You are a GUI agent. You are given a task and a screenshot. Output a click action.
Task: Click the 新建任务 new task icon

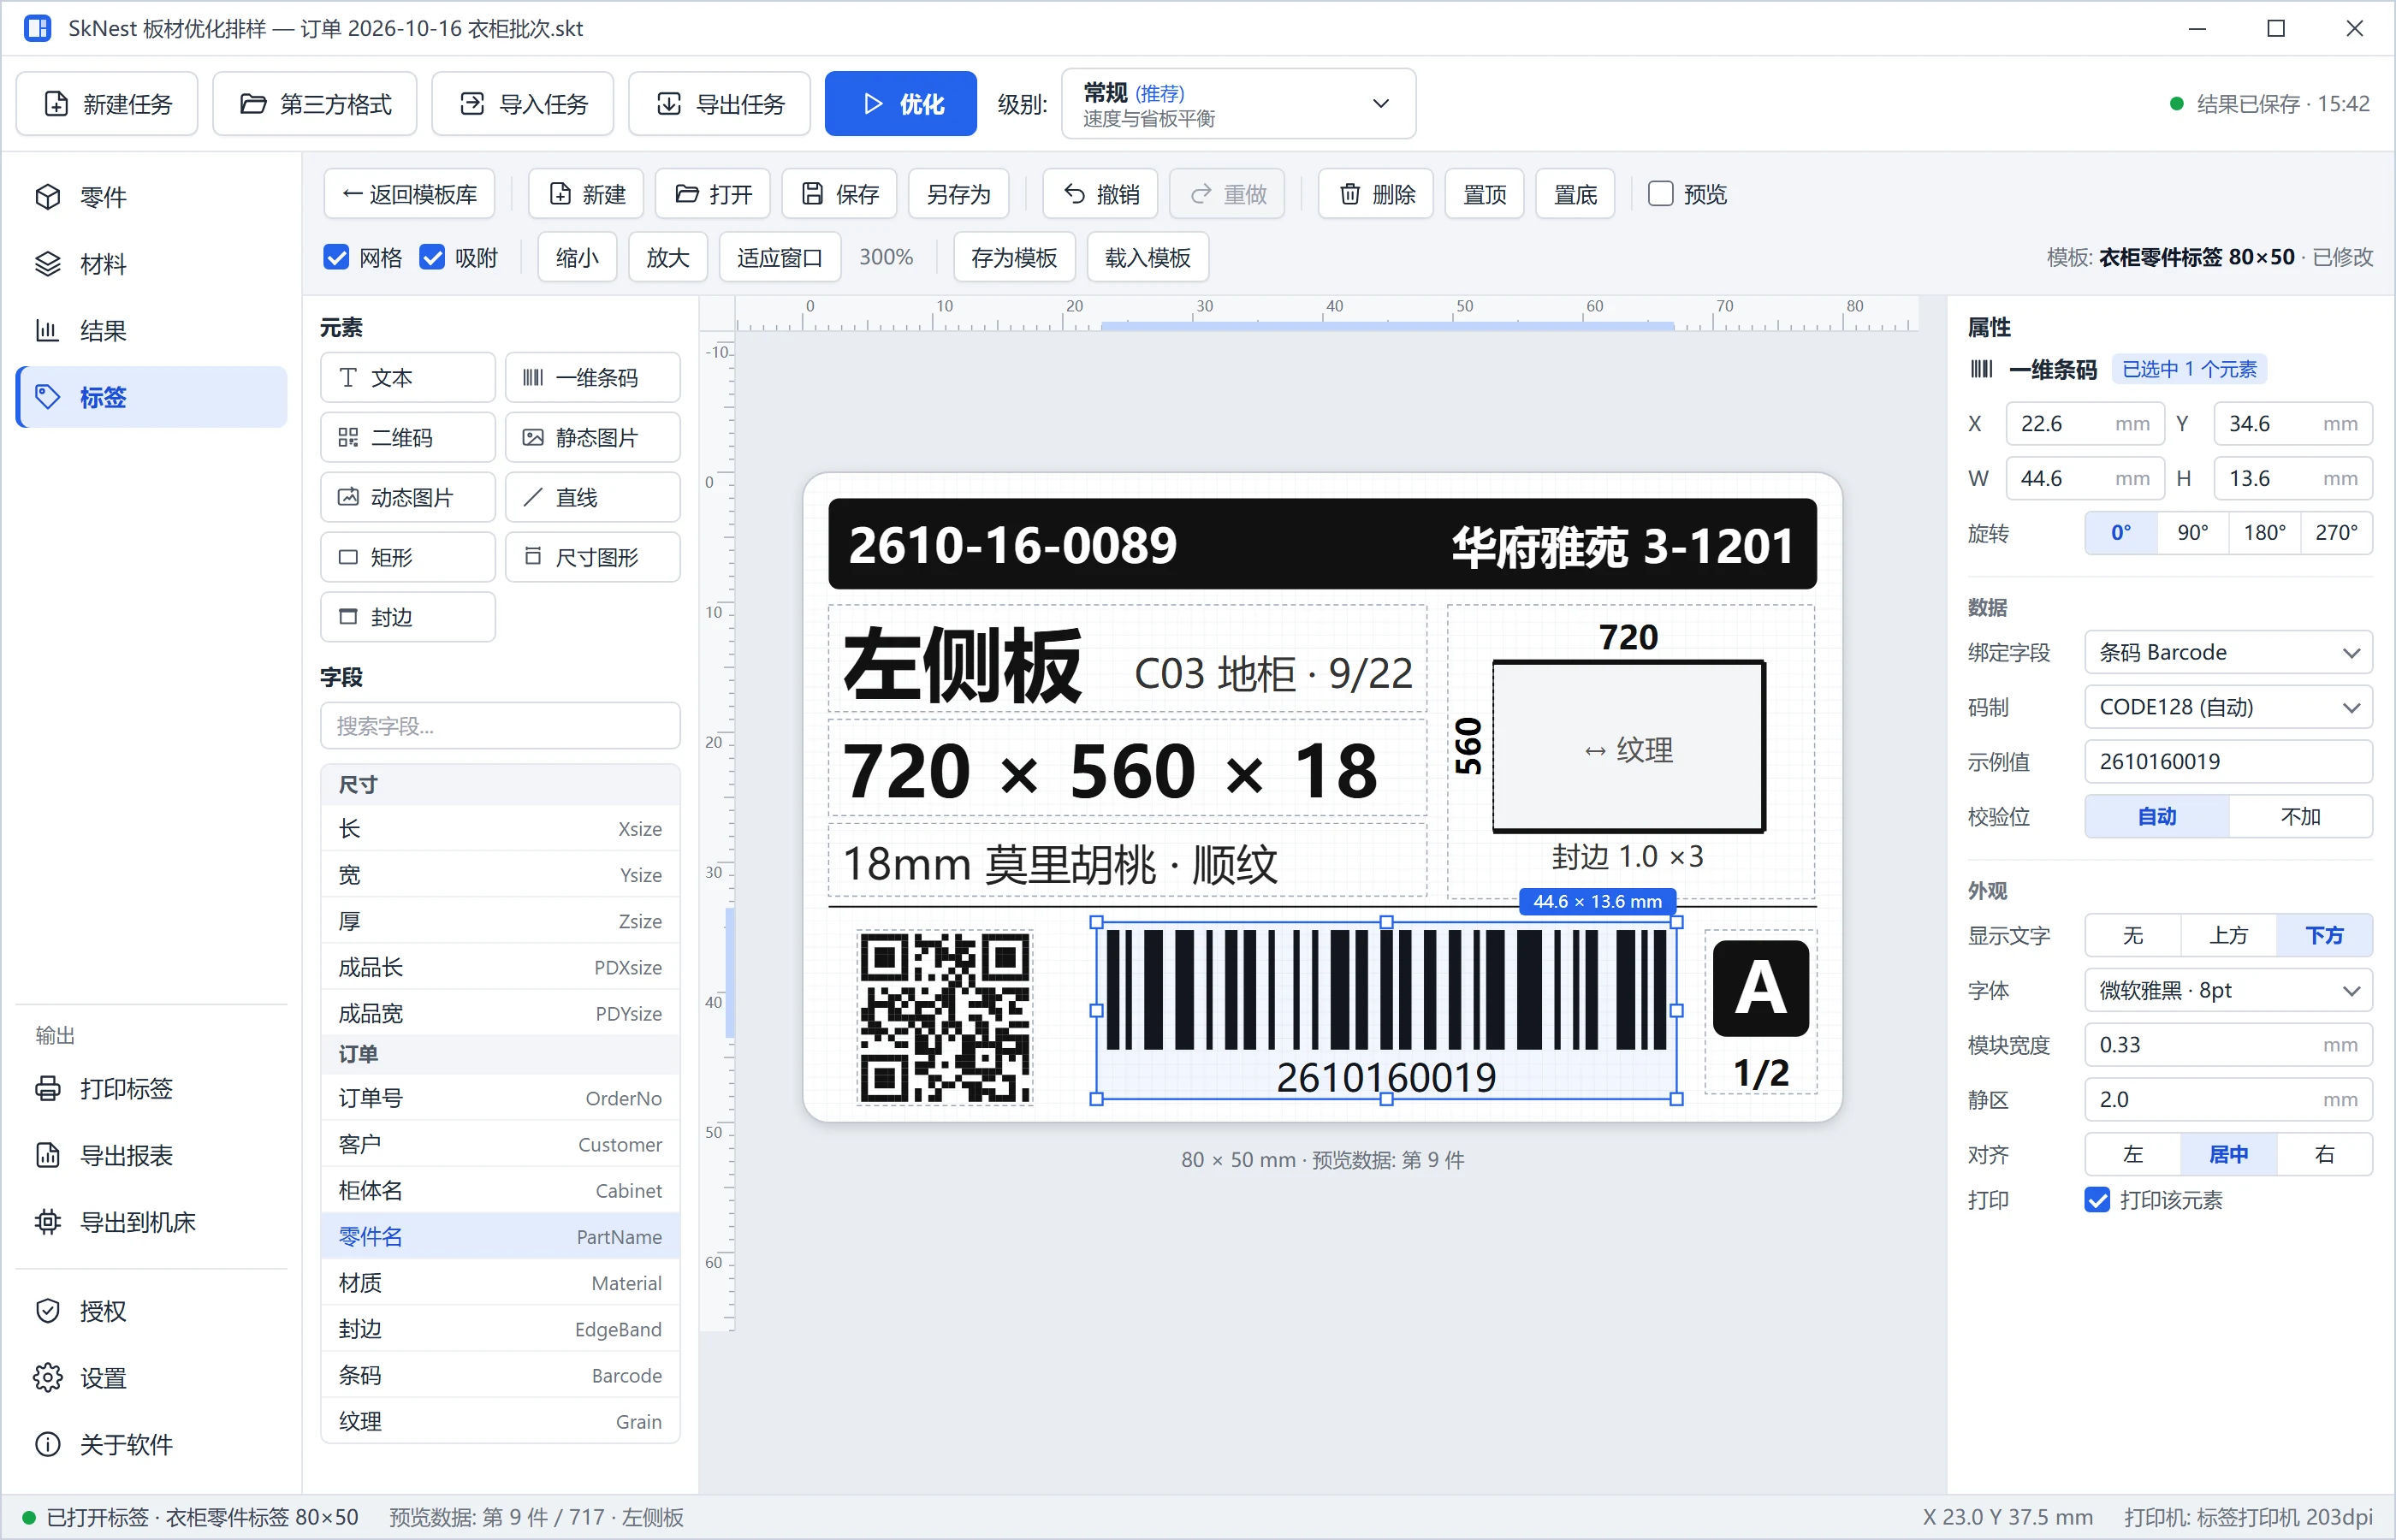pos(57,104)
